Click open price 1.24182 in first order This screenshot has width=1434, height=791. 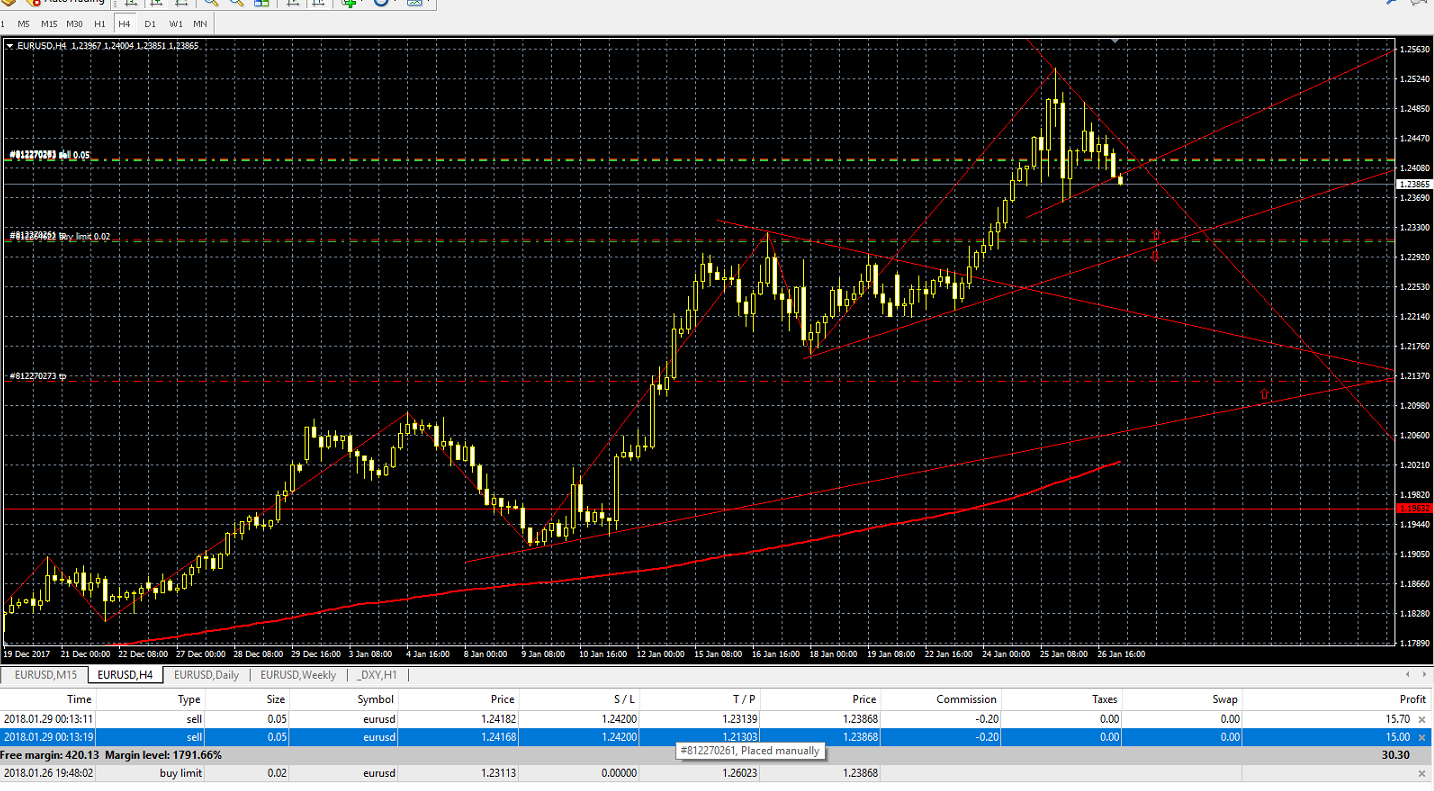[x=496, y=719]
